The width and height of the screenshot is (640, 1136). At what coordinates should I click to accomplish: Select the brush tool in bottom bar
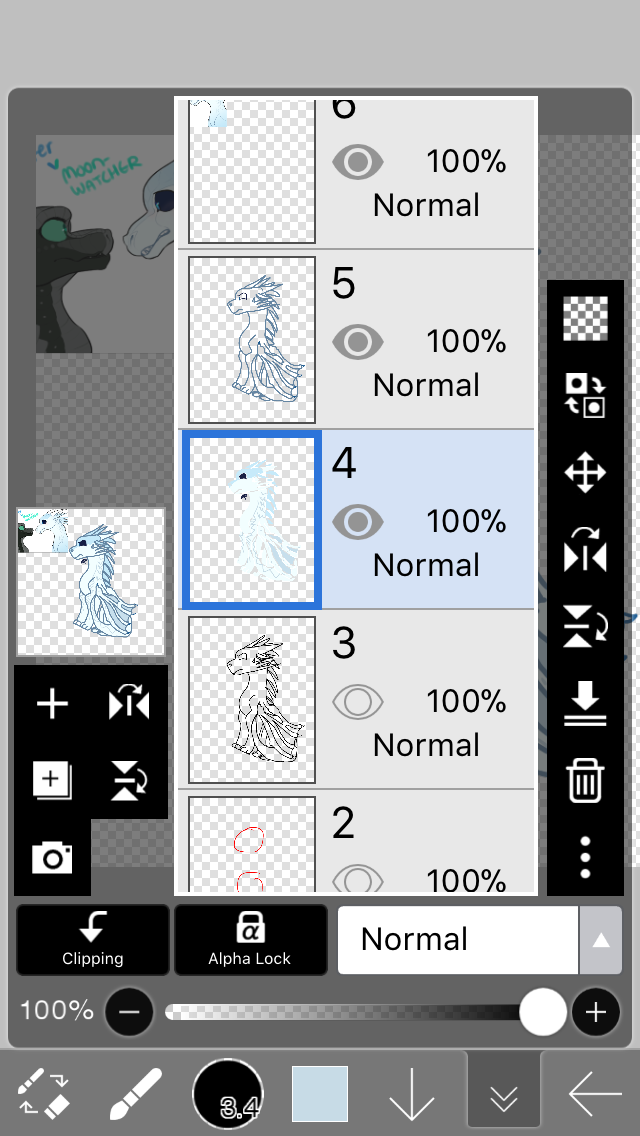pos(136,1094)
